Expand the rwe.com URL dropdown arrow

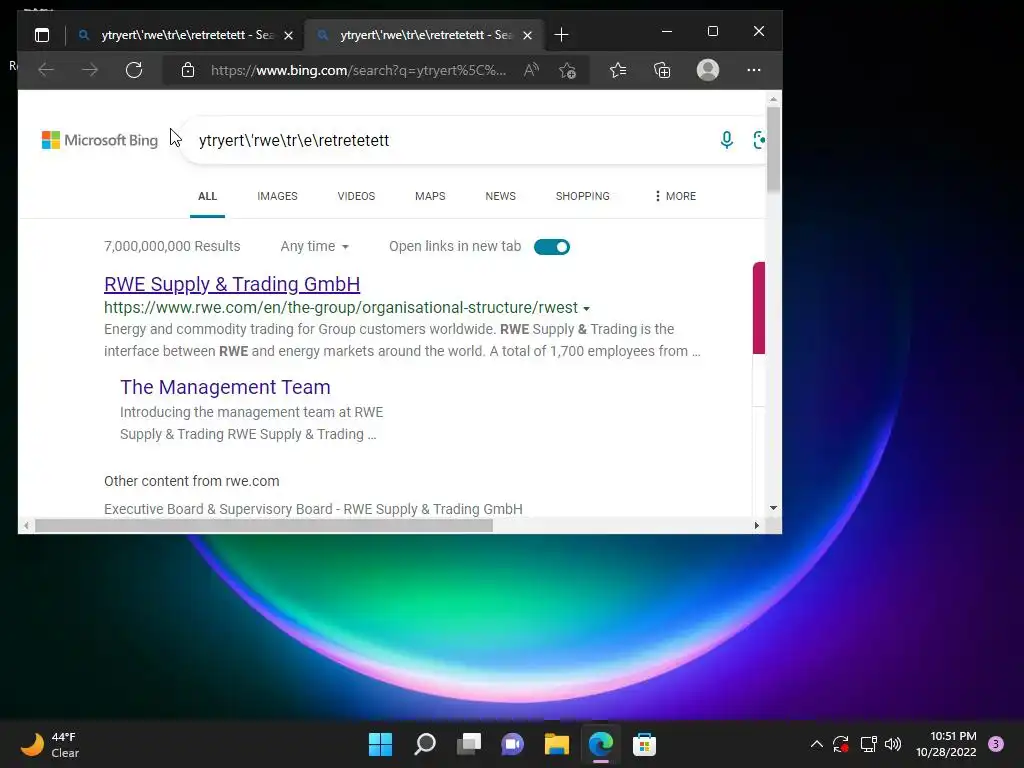click(586, 308)
